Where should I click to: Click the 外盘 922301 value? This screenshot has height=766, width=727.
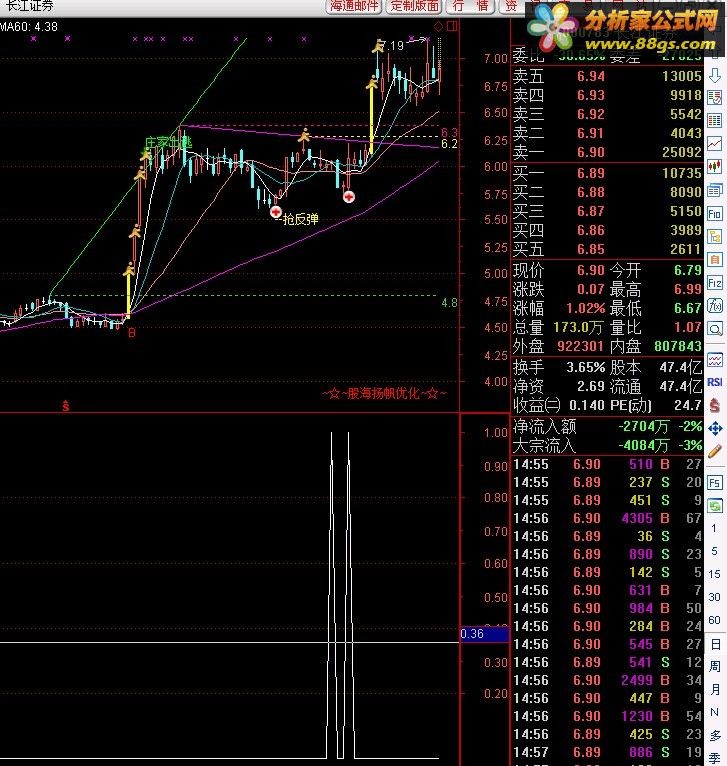580,346
